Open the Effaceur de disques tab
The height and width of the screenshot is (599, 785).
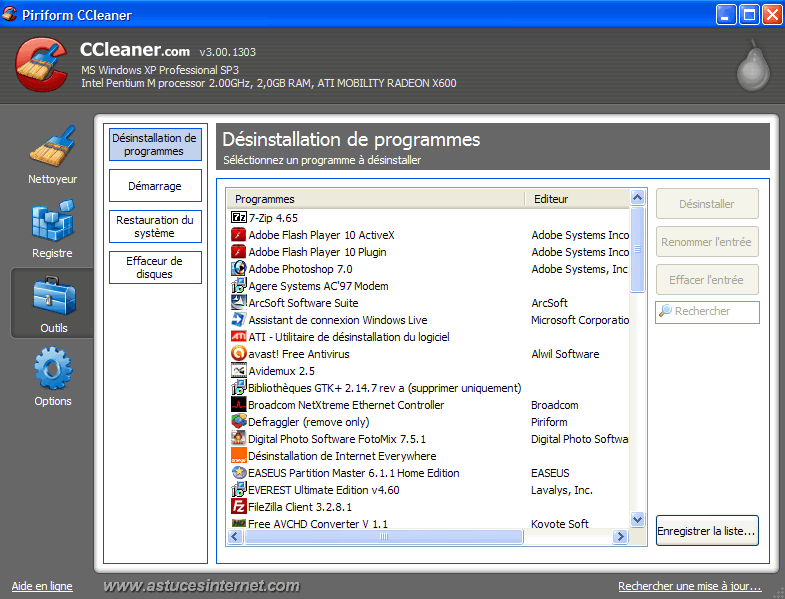coord(155,267)
